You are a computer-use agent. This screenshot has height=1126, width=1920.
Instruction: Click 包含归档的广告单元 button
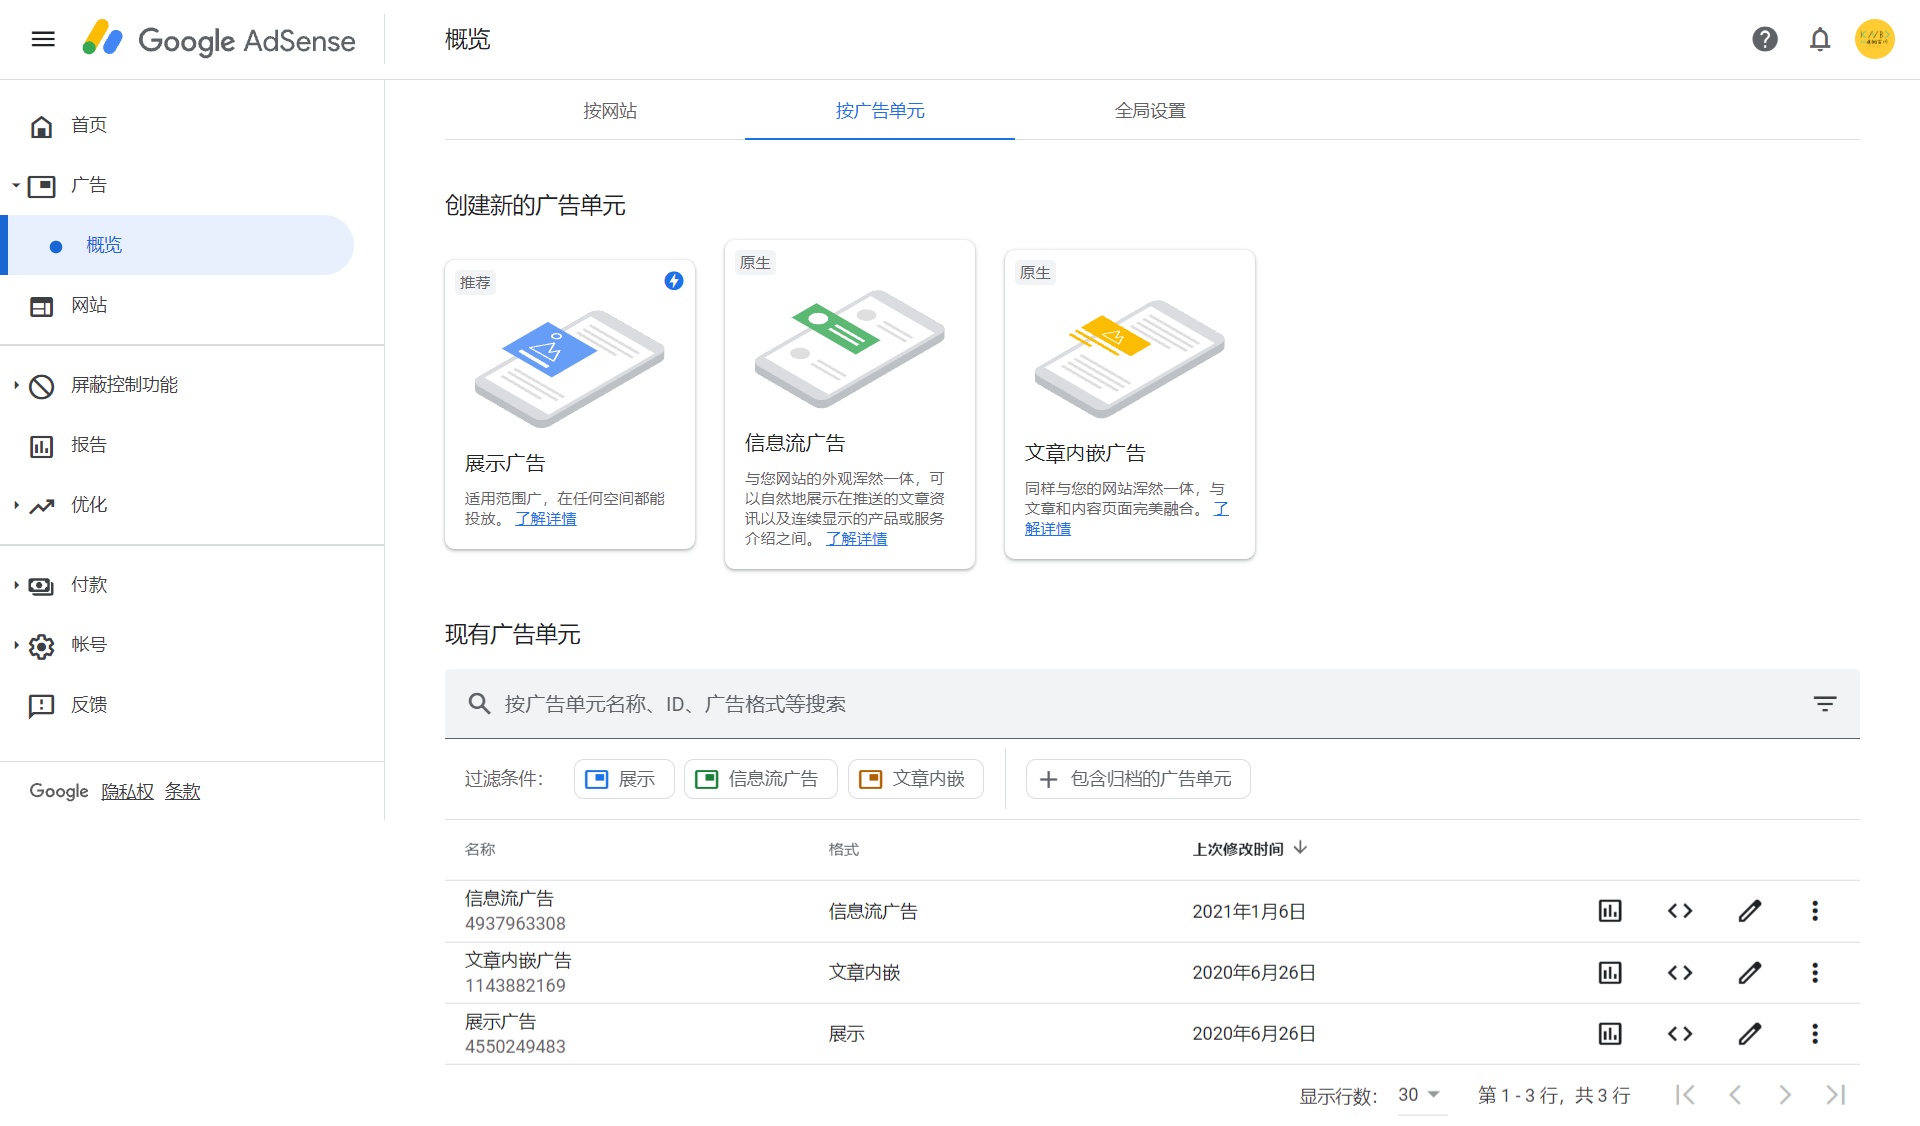click(x=1137, y=779)
